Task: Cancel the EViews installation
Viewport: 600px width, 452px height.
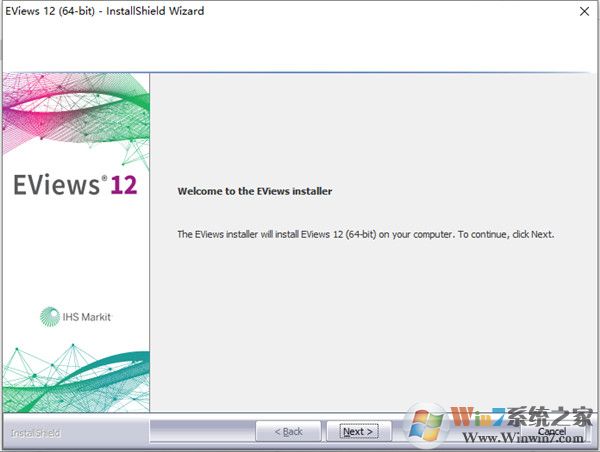Action: 552,431
